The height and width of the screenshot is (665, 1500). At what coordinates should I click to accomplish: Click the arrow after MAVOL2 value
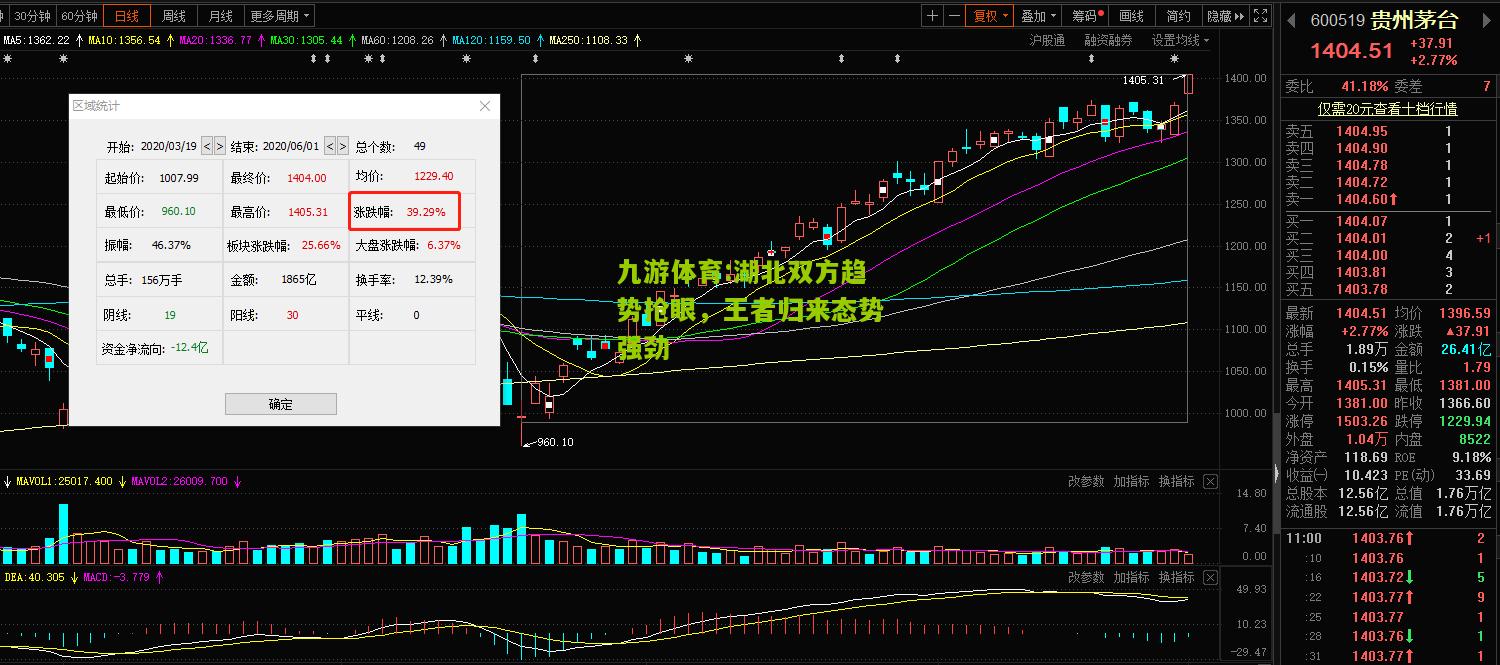click(x=237, y=481)
